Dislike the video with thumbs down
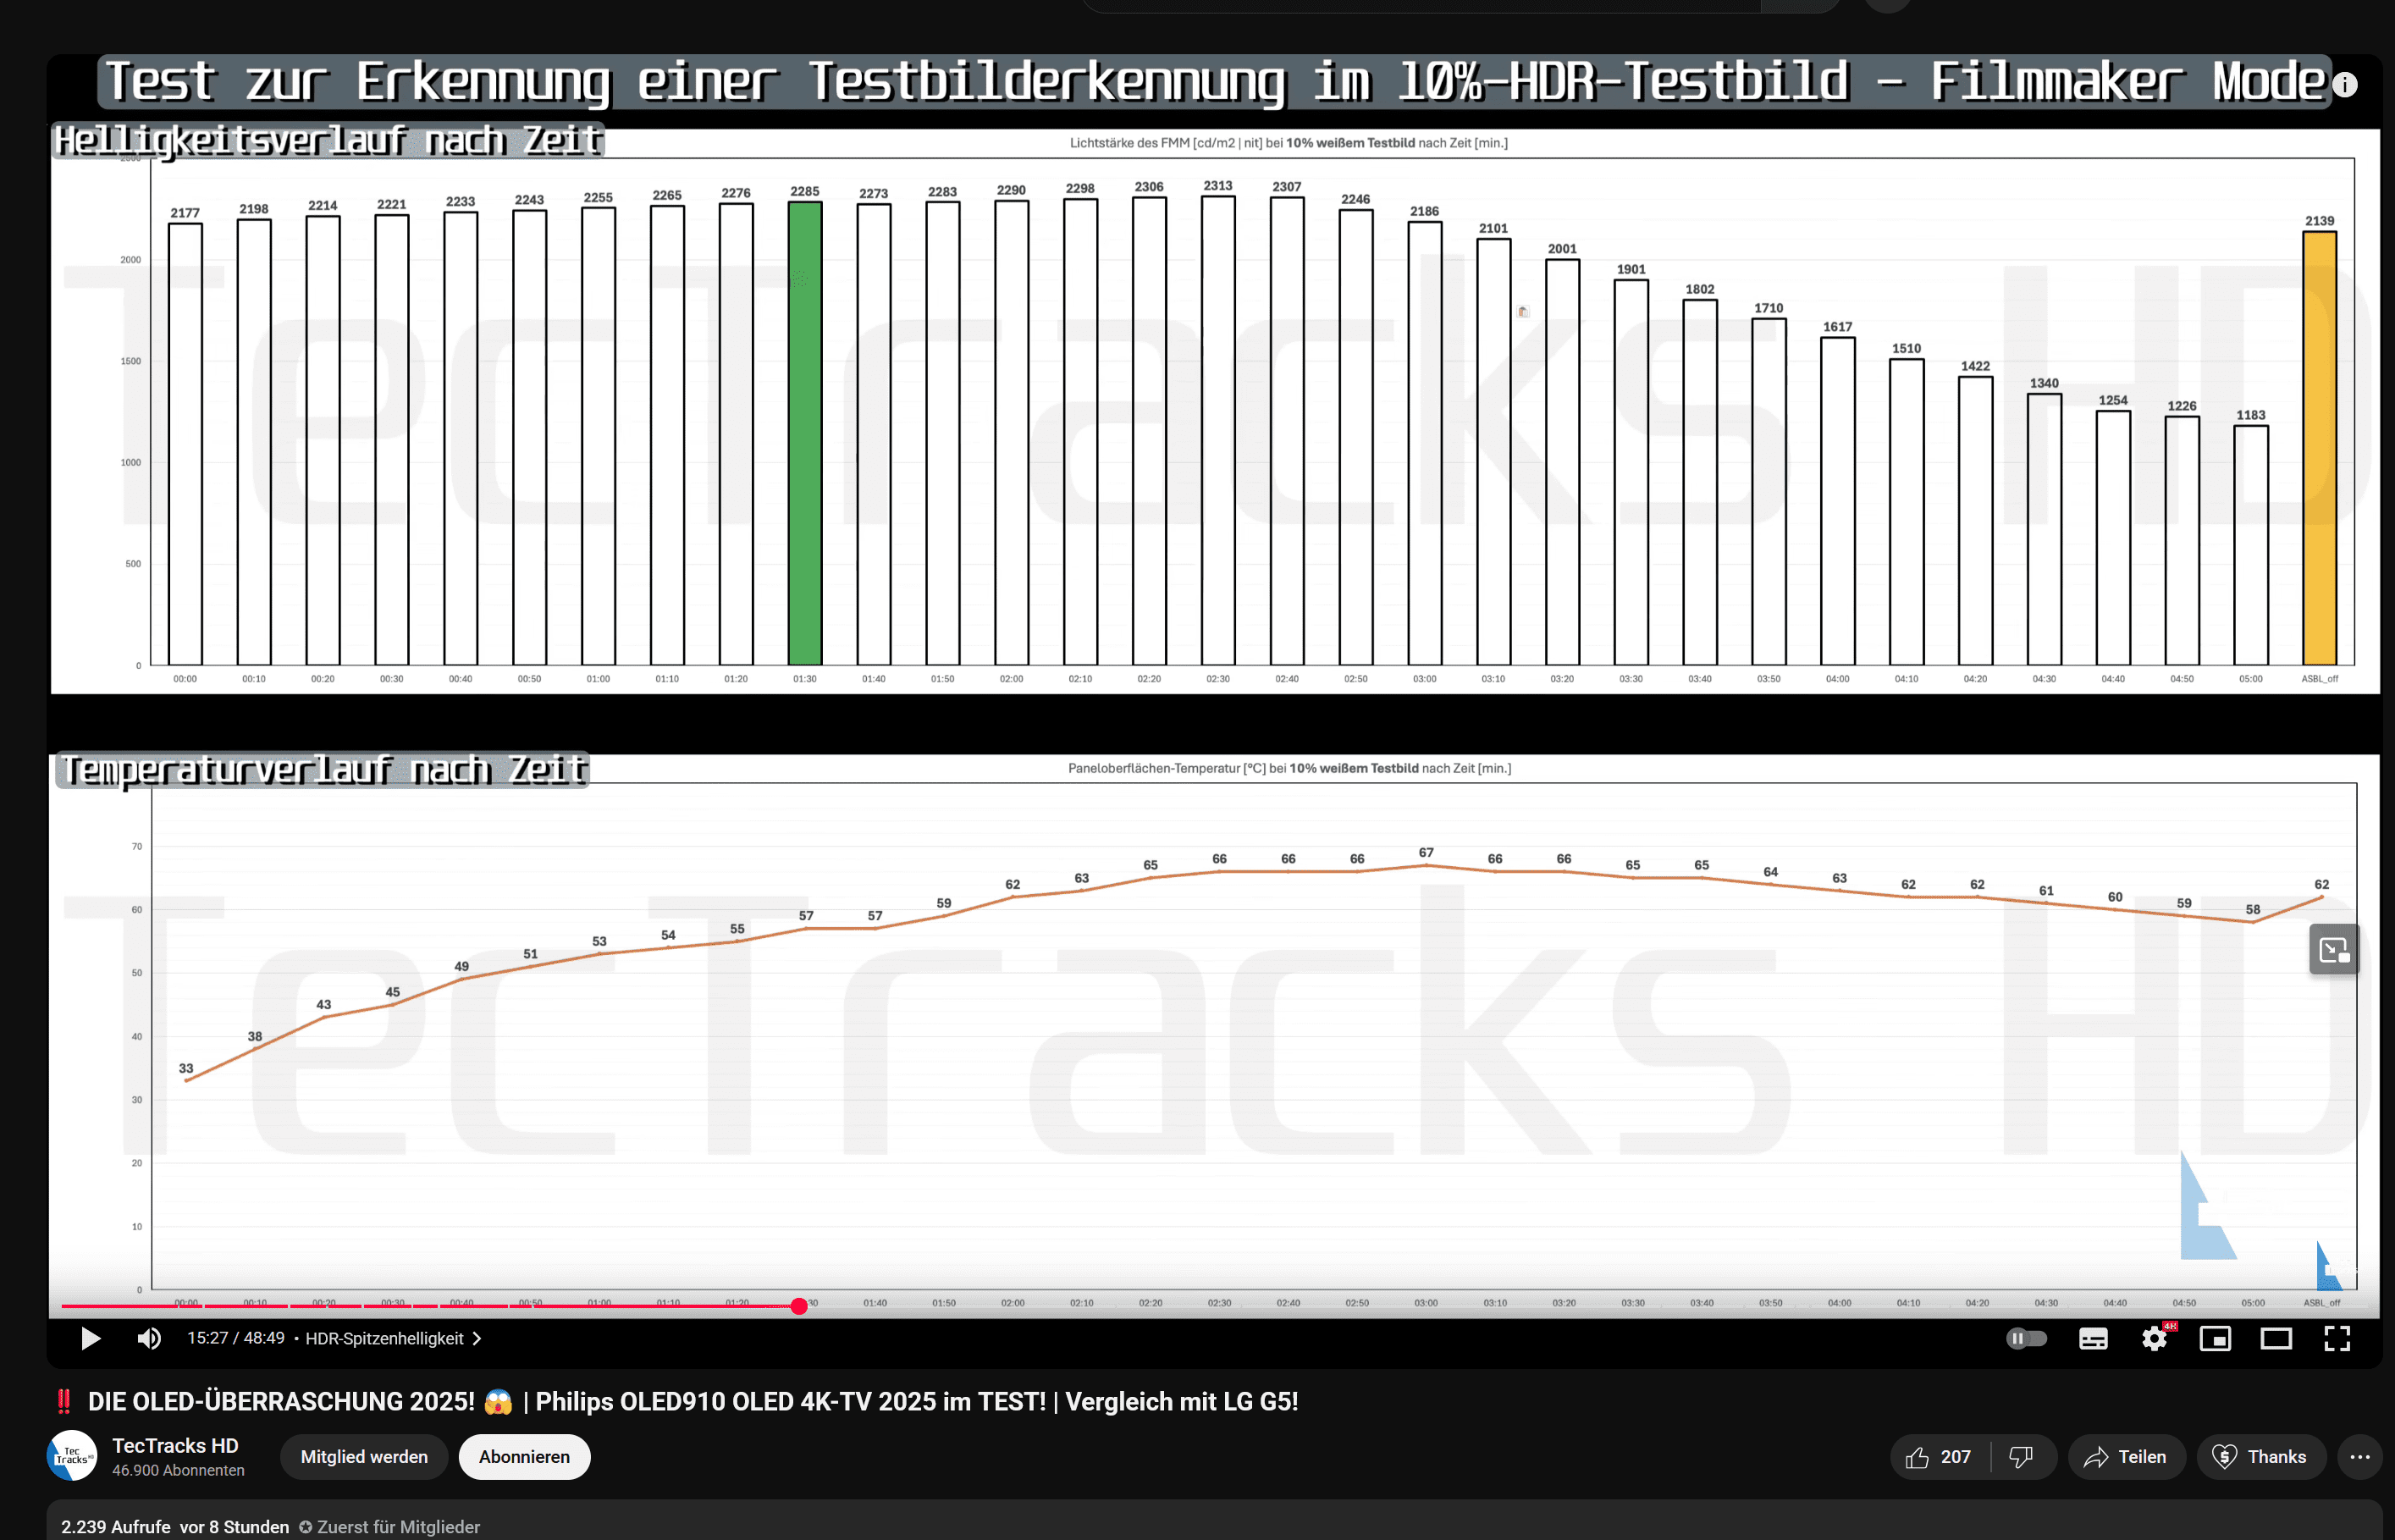Image resolution: width=2395 pixels, height=1540 pixels. pos(2021,1457)
